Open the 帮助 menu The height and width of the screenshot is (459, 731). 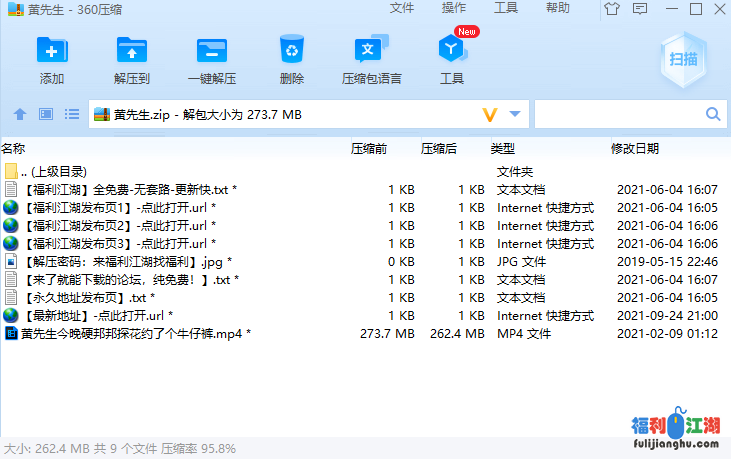(558, 8)
